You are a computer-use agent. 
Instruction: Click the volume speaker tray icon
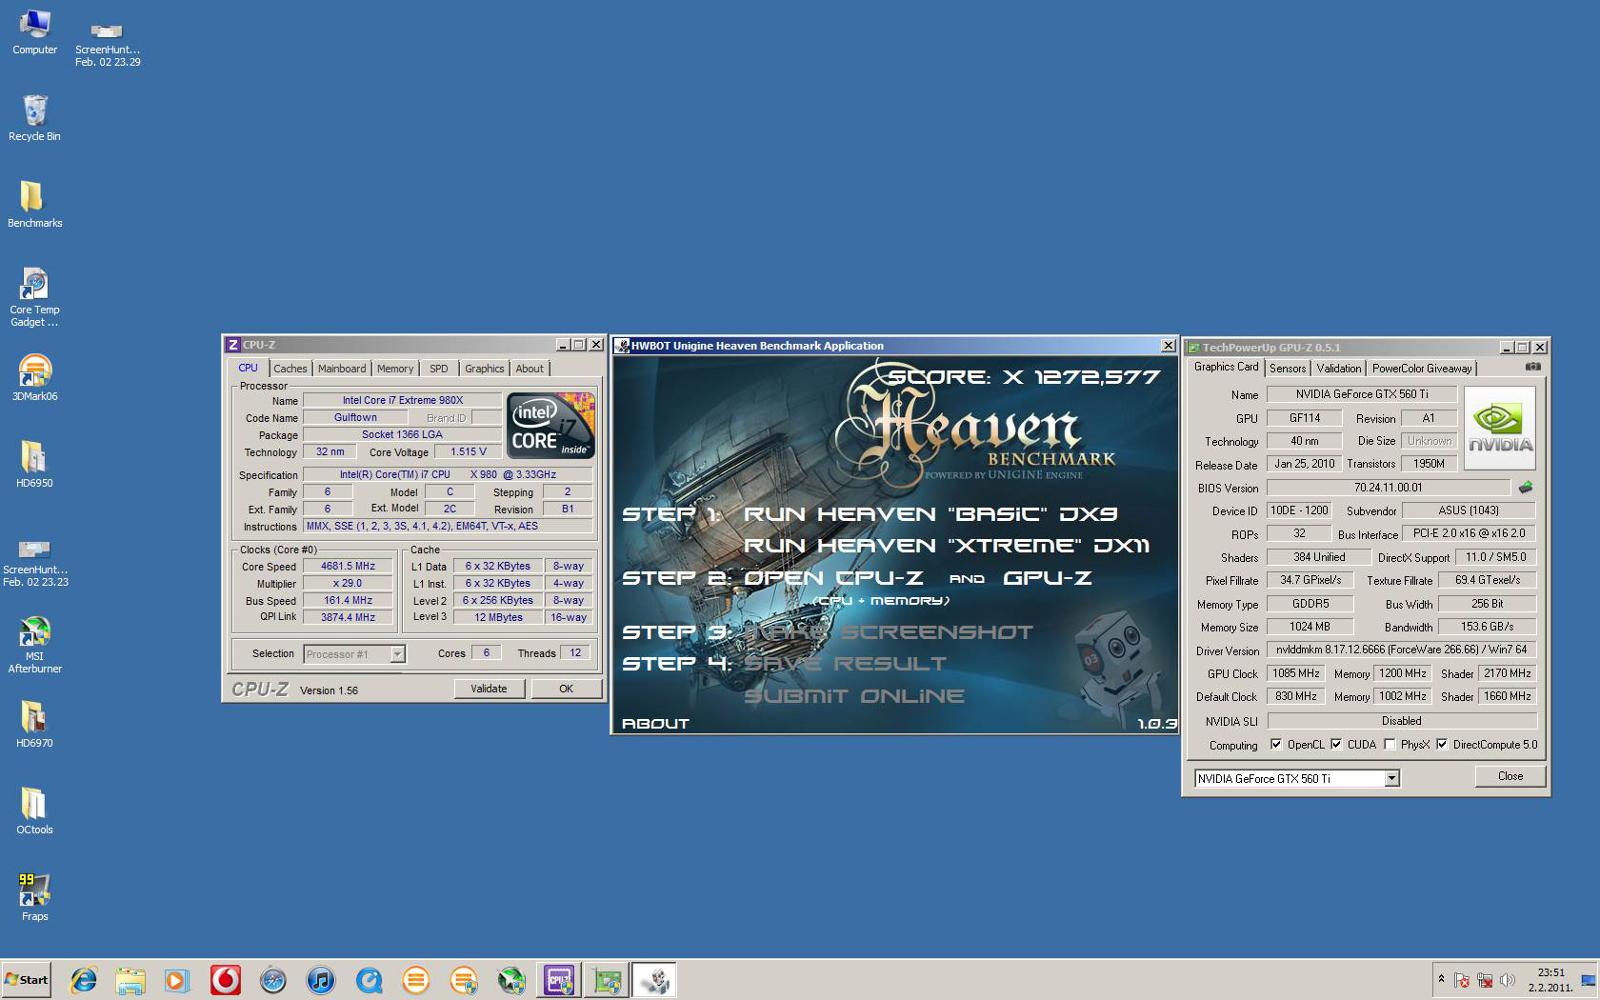[1507, 980]
